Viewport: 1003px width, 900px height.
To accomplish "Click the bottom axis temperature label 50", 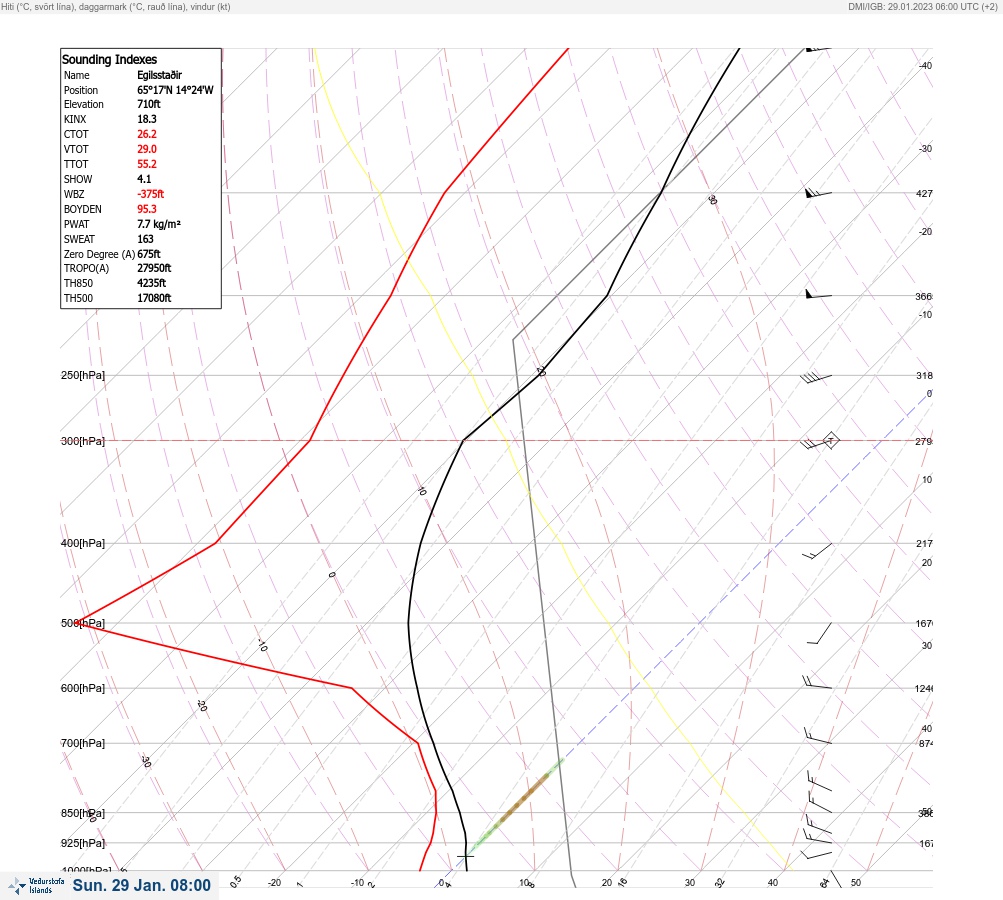I will (856, 883).
